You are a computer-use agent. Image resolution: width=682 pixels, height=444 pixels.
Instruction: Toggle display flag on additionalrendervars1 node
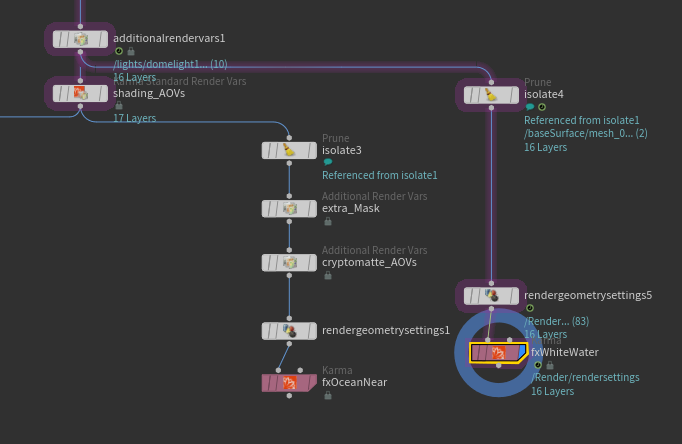coord(103,40)
